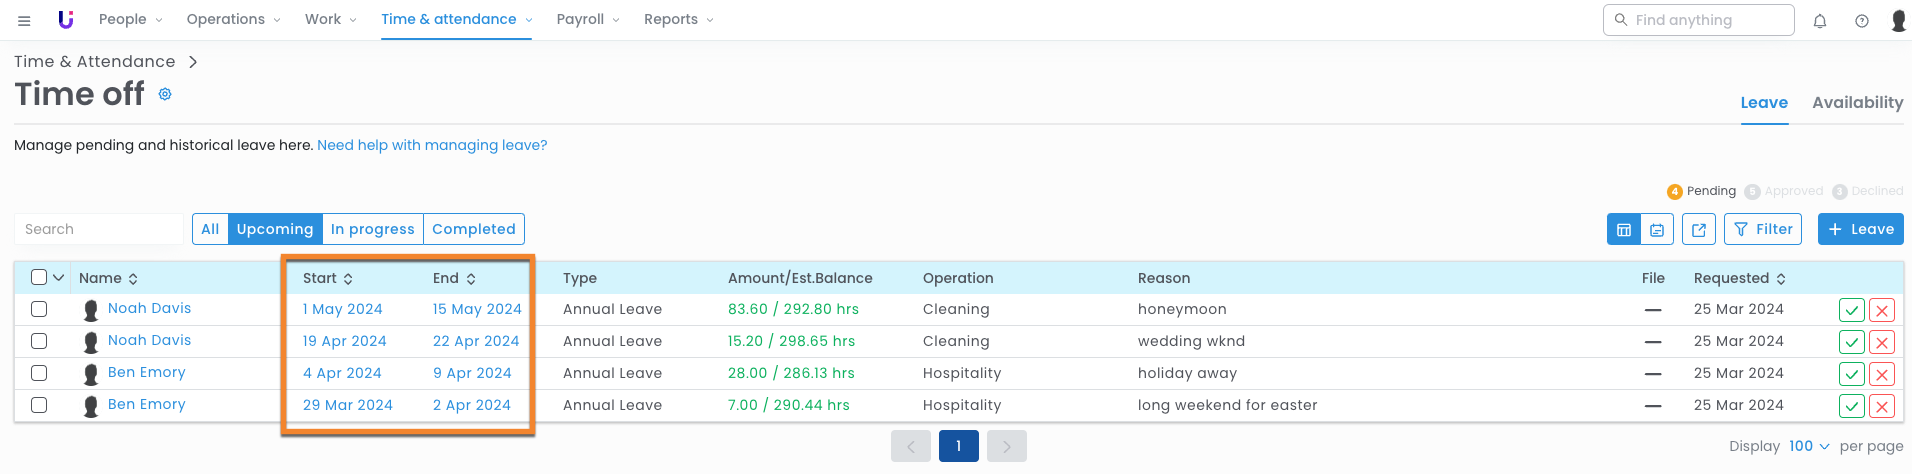Image resolution: width=1912 pixels, height=474 pixels.
Task: Decline Ben Emory's 29 Mar leave request
Action: [x=1882, y=406]
